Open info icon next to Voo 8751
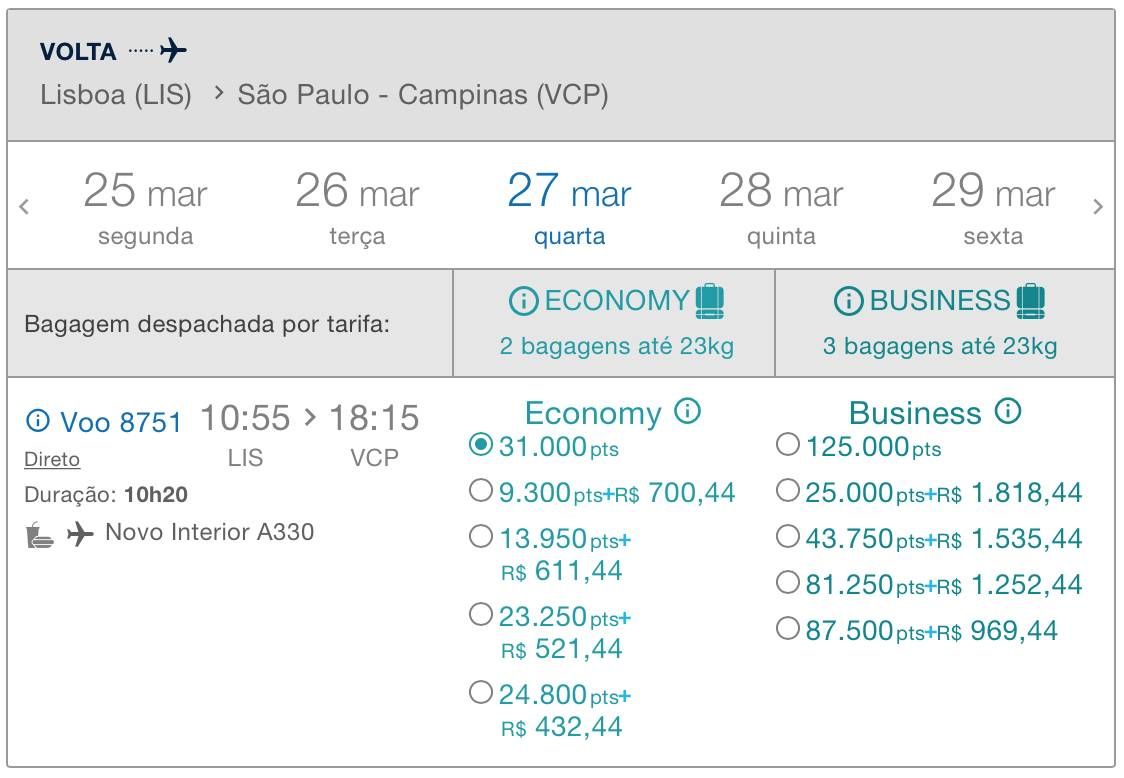The image size is (1124, 778). [38, 420]
